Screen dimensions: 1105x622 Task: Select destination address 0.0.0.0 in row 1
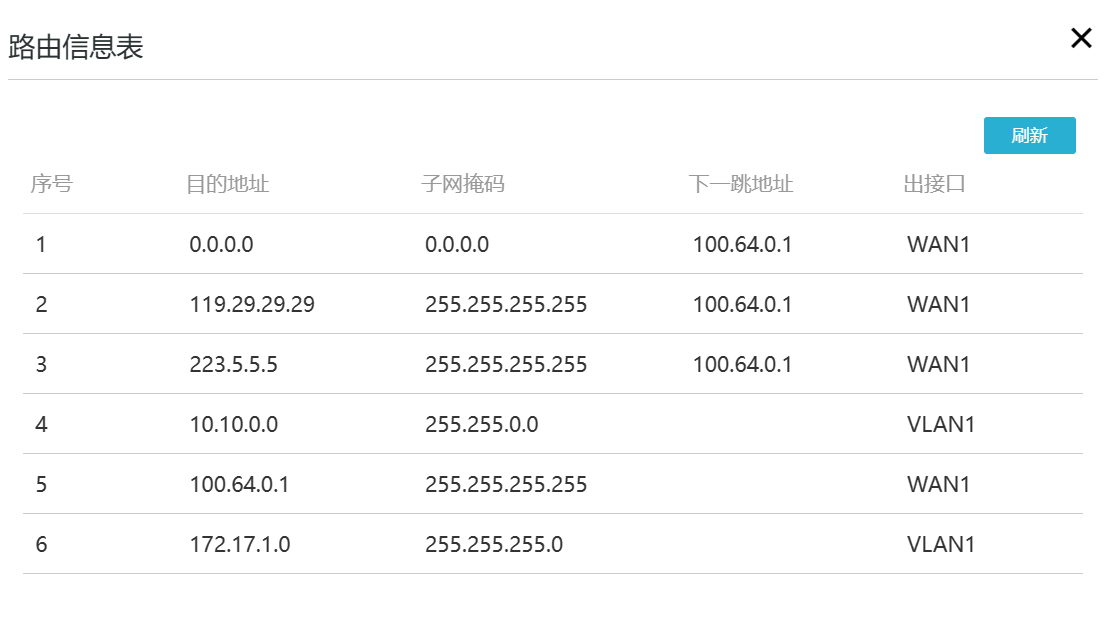point(221,244)
